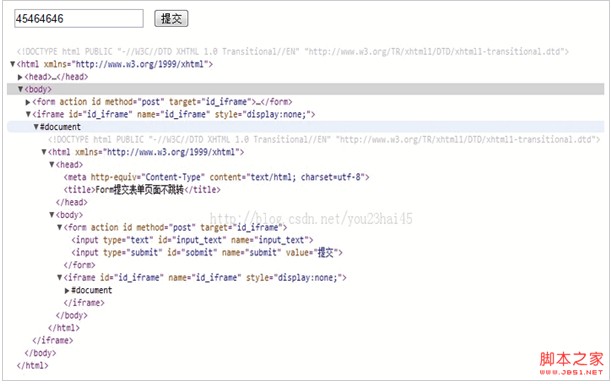Screen dimensions: 611x384
Task: Click the charset=utf-8 attribute value
Action: pyautogui.click(x=333, y=177)
